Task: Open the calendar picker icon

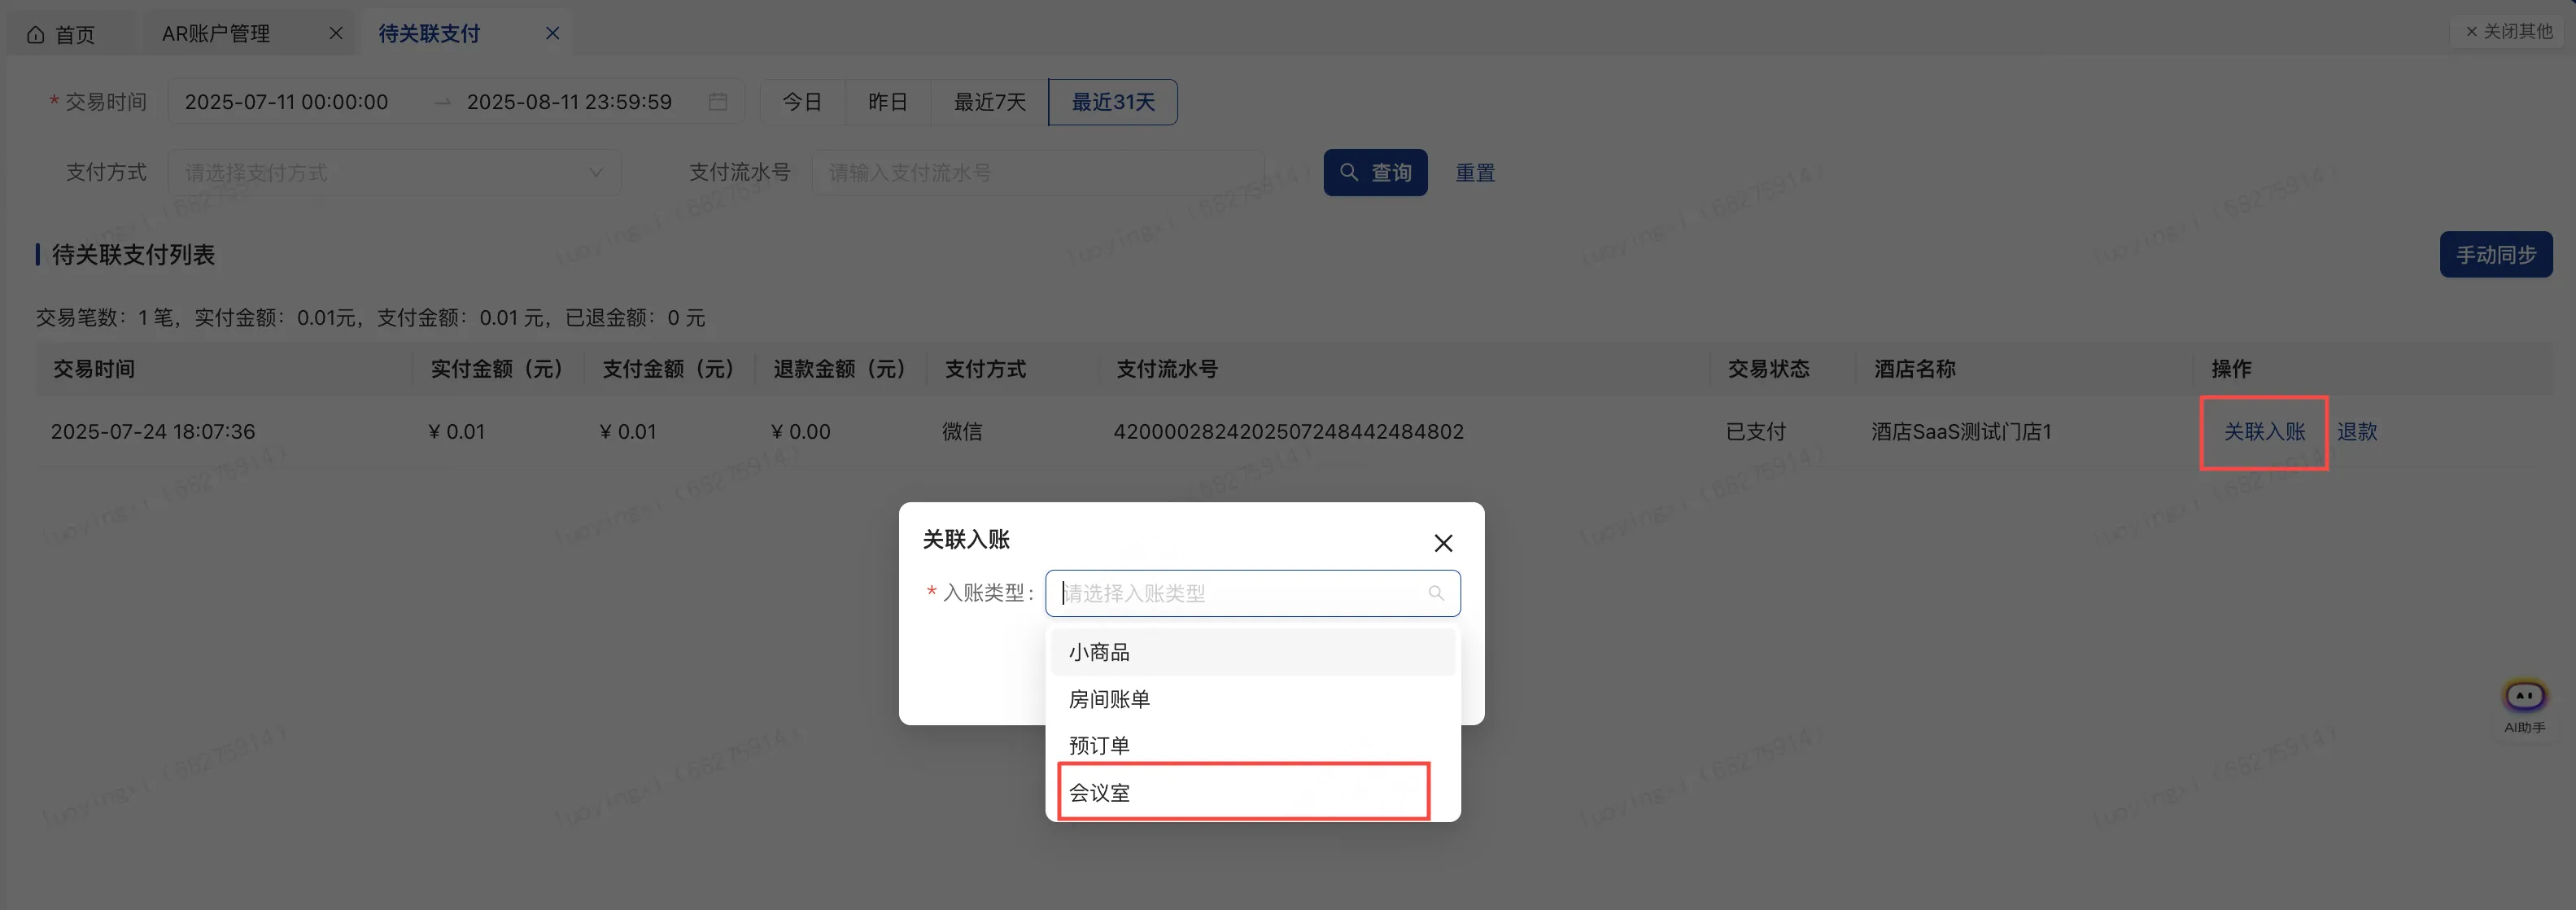Action: click(718, 102)
